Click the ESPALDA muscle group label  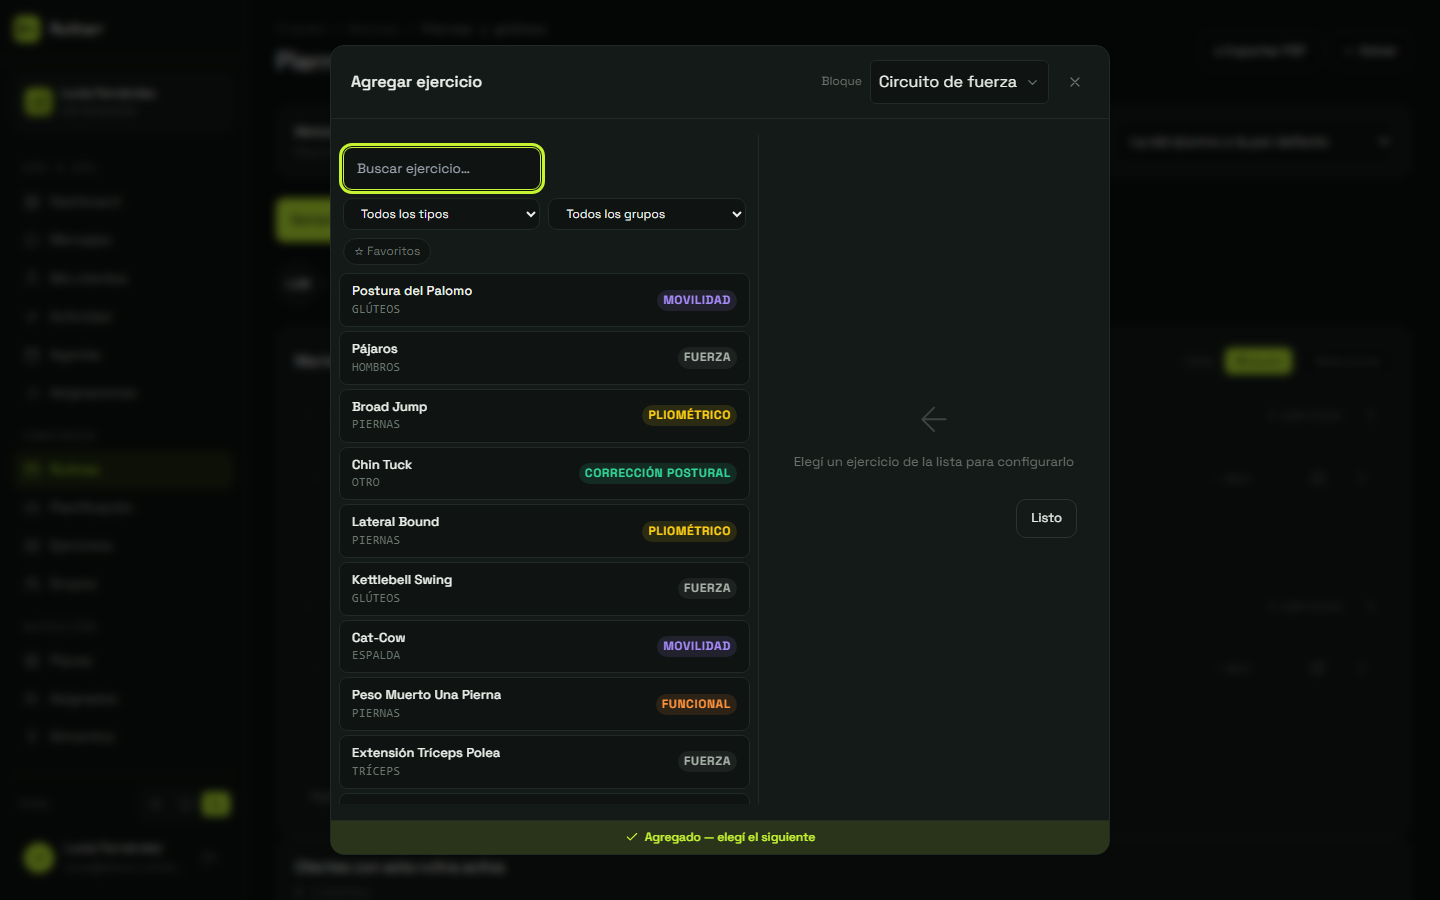(376, 655)
